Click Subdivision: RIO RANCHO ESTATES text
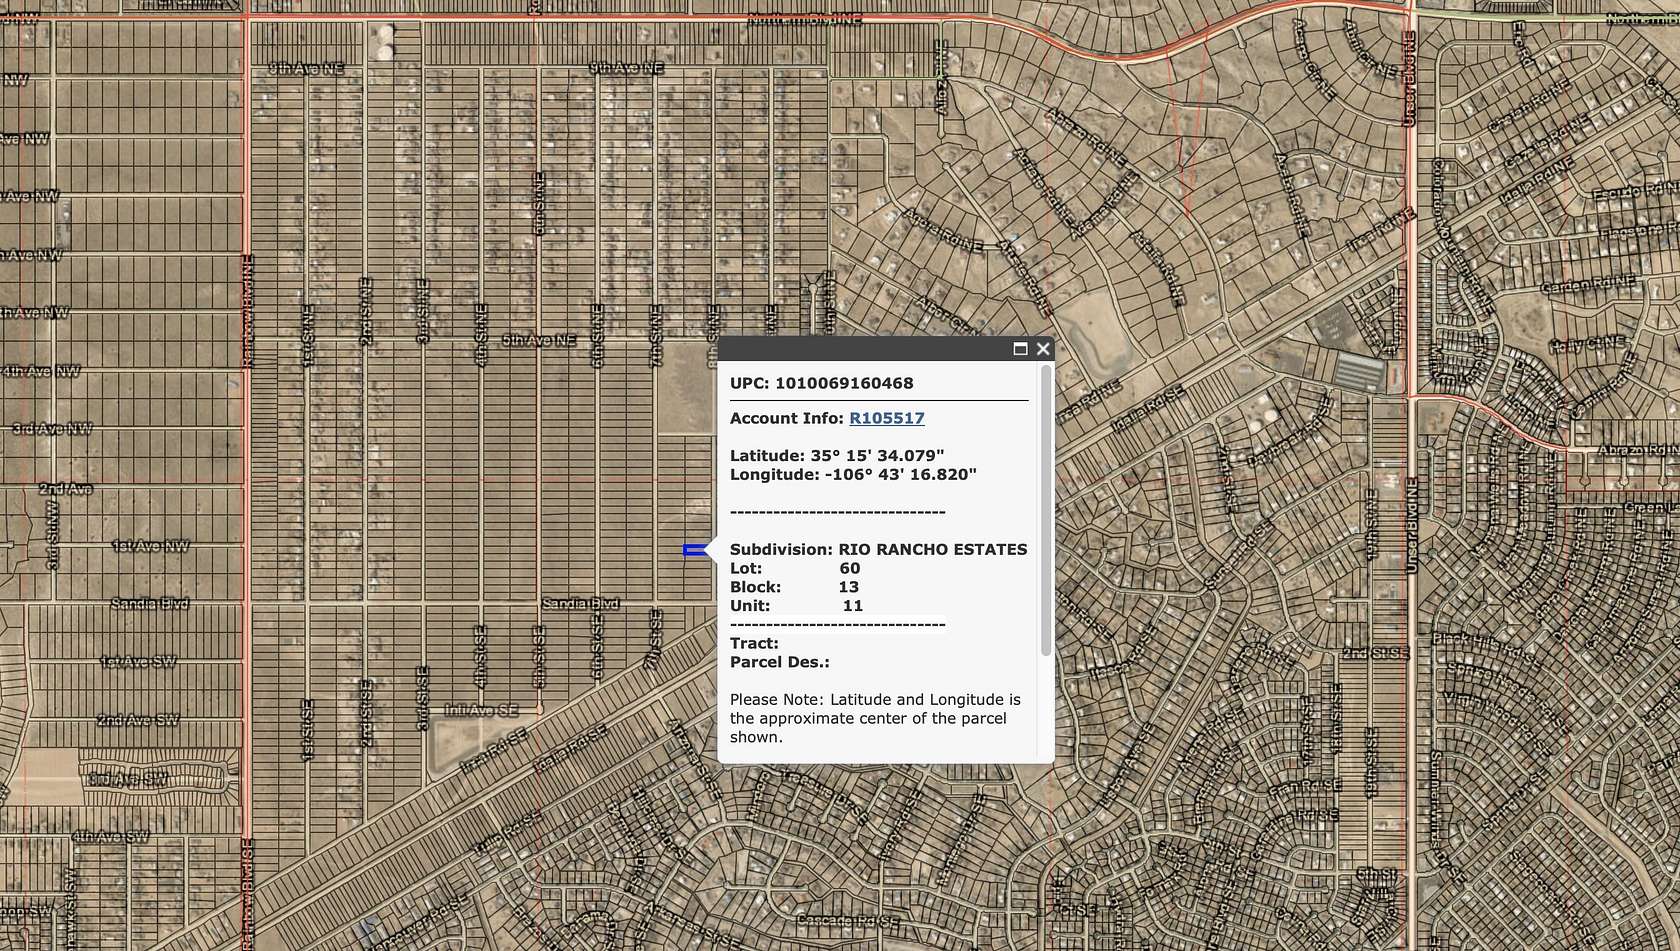 click(879, 549)
